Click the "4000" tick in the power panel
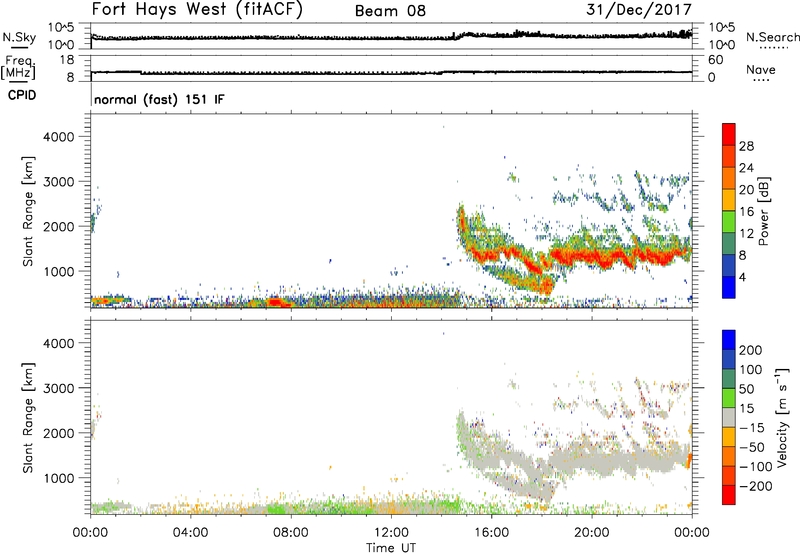Screen dimensions: 800x554 tap(58, 137)
